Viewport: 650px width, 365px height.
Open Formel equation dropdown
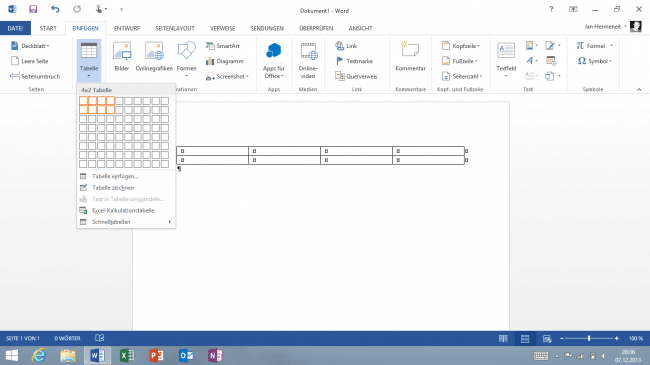point(594,46)
